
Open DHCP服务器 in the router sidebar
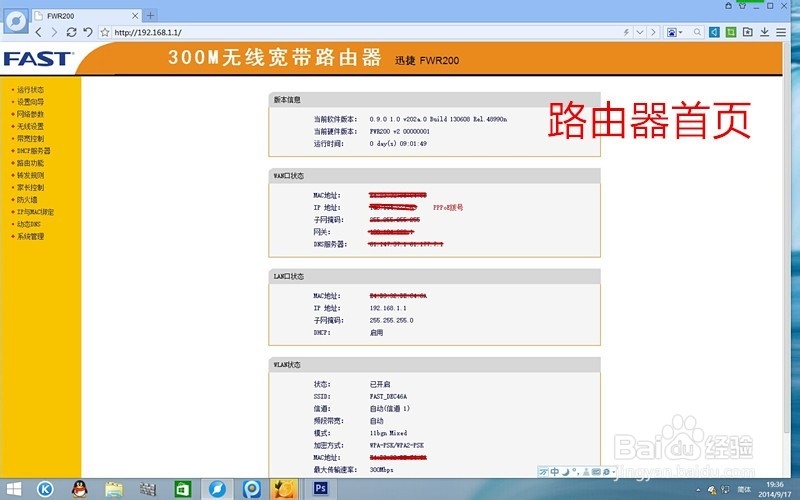tap(33, 151)
